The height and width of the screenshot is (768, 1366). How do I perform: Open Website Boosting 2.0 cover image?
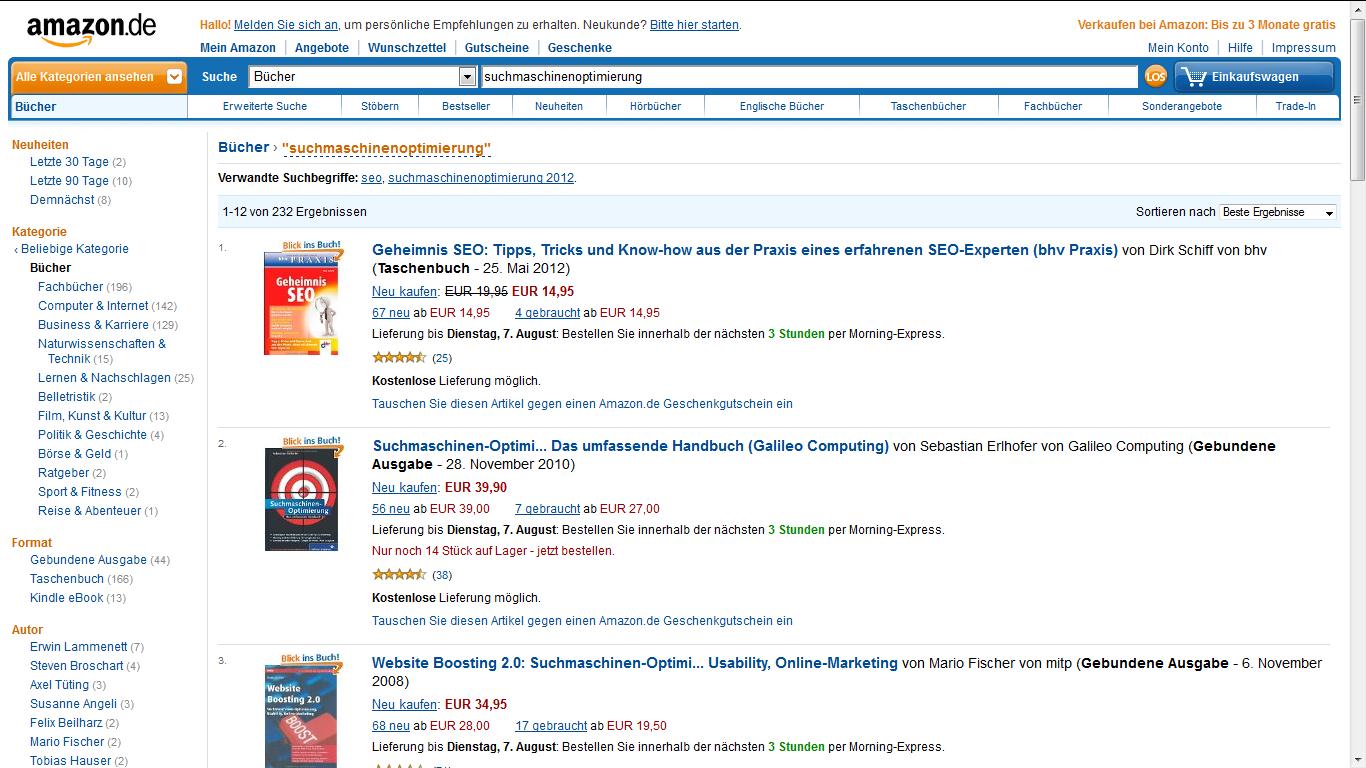tap(301, 711)
